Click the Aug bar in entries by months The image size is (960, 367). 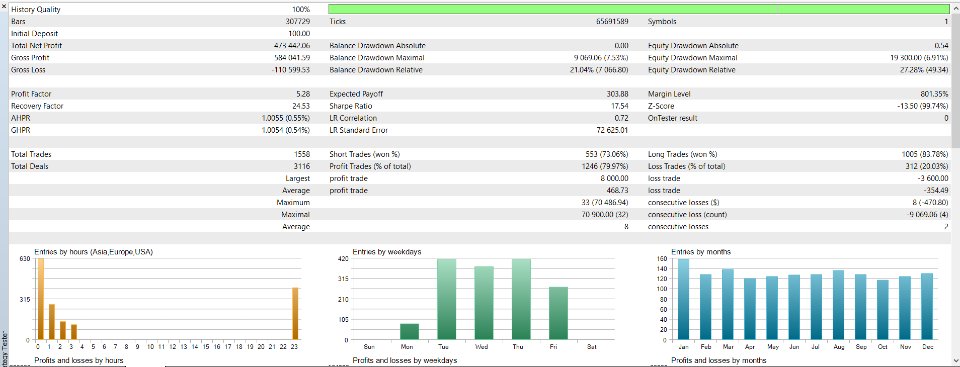(838, 305)
